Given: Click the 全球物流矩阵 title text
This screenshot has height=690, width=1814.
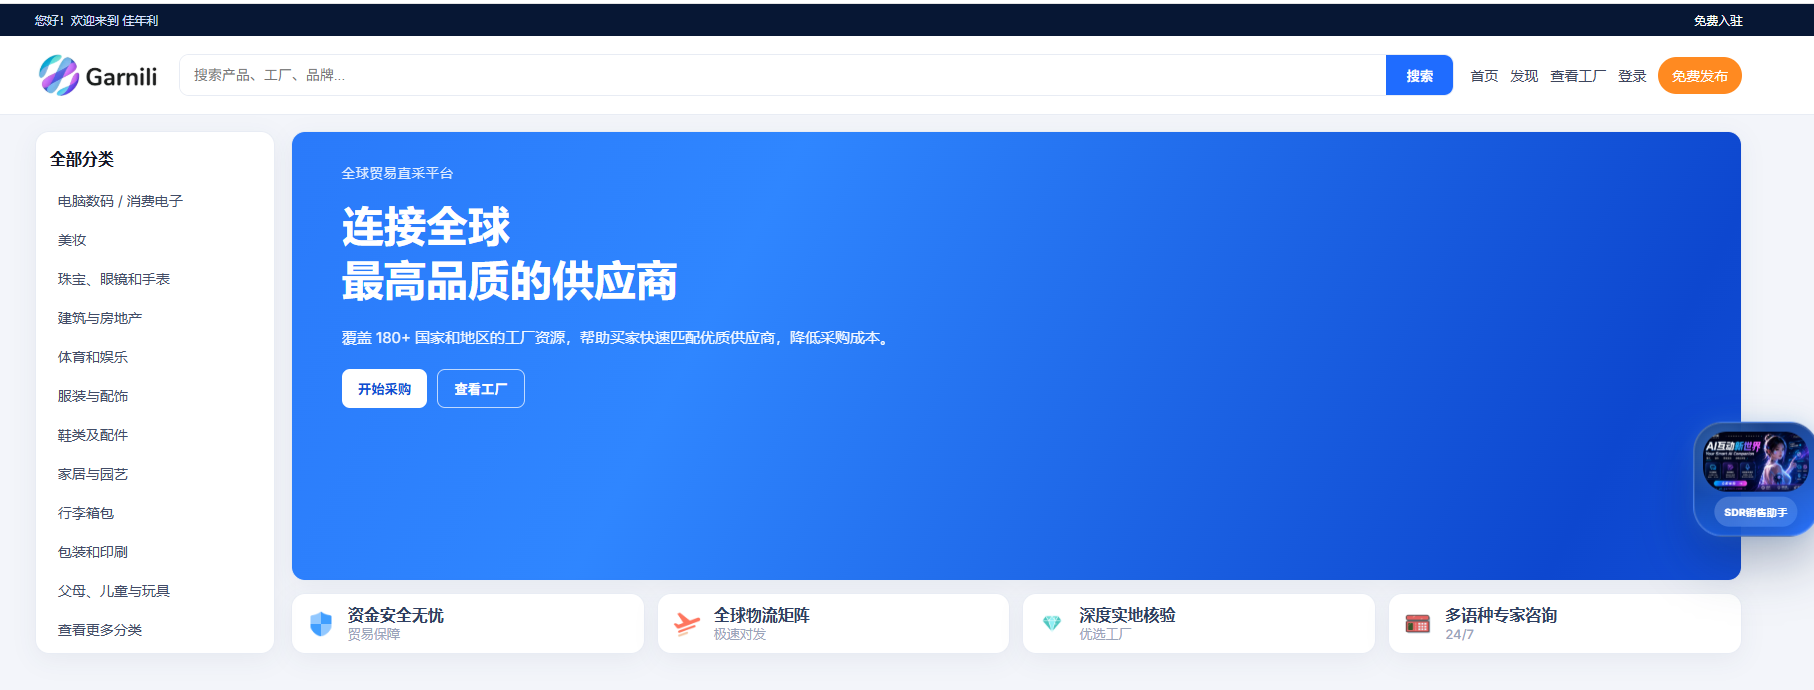Looking at the screenshot, I should 762,615.
